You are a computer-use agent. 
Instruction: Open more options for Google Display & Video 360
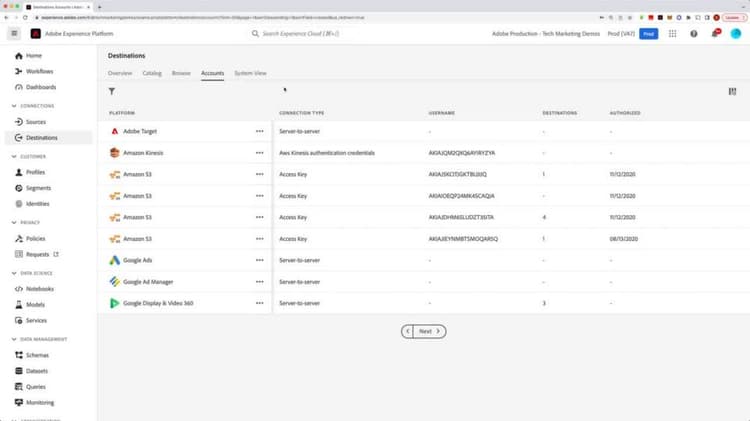260,303
